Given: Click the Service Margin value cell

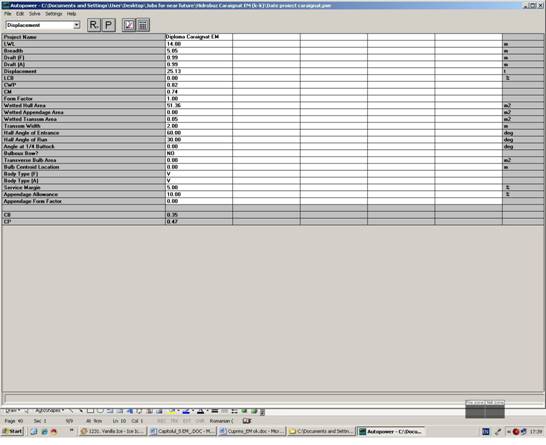Looking at the screenshot, I should coord(199,187).
